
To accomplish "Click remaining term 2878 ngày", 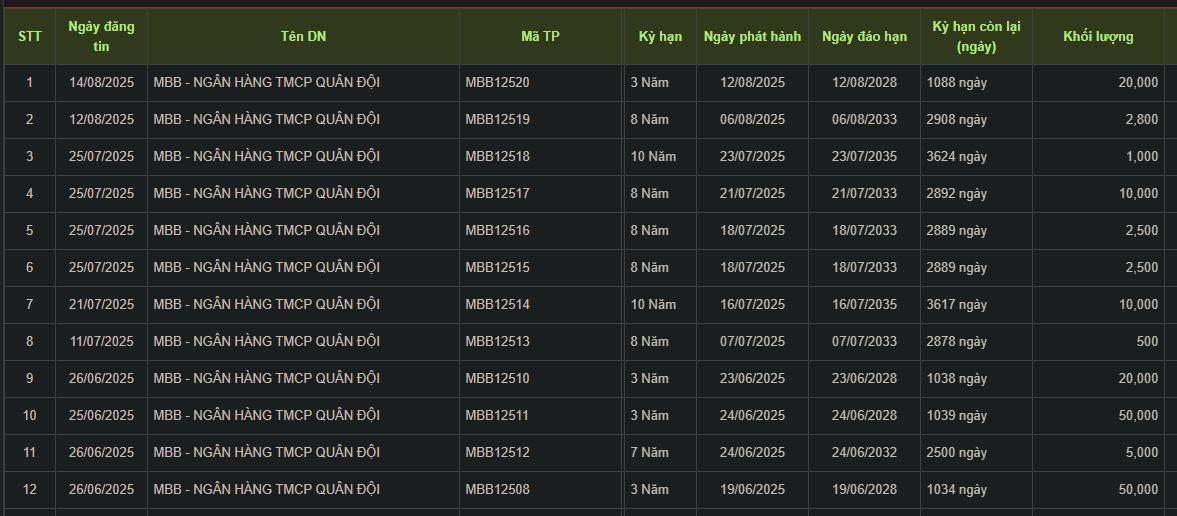I will click(x=956, y=341).
